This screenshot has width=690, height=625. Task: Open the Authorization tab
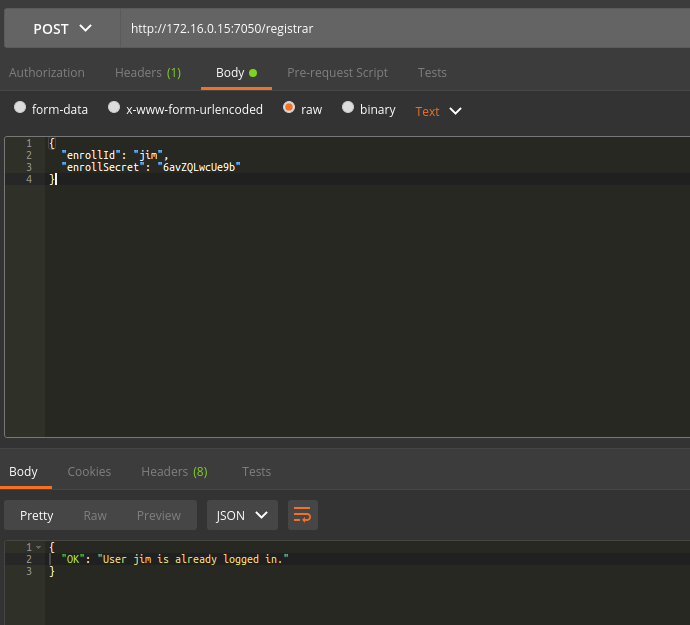coord(47,73)
